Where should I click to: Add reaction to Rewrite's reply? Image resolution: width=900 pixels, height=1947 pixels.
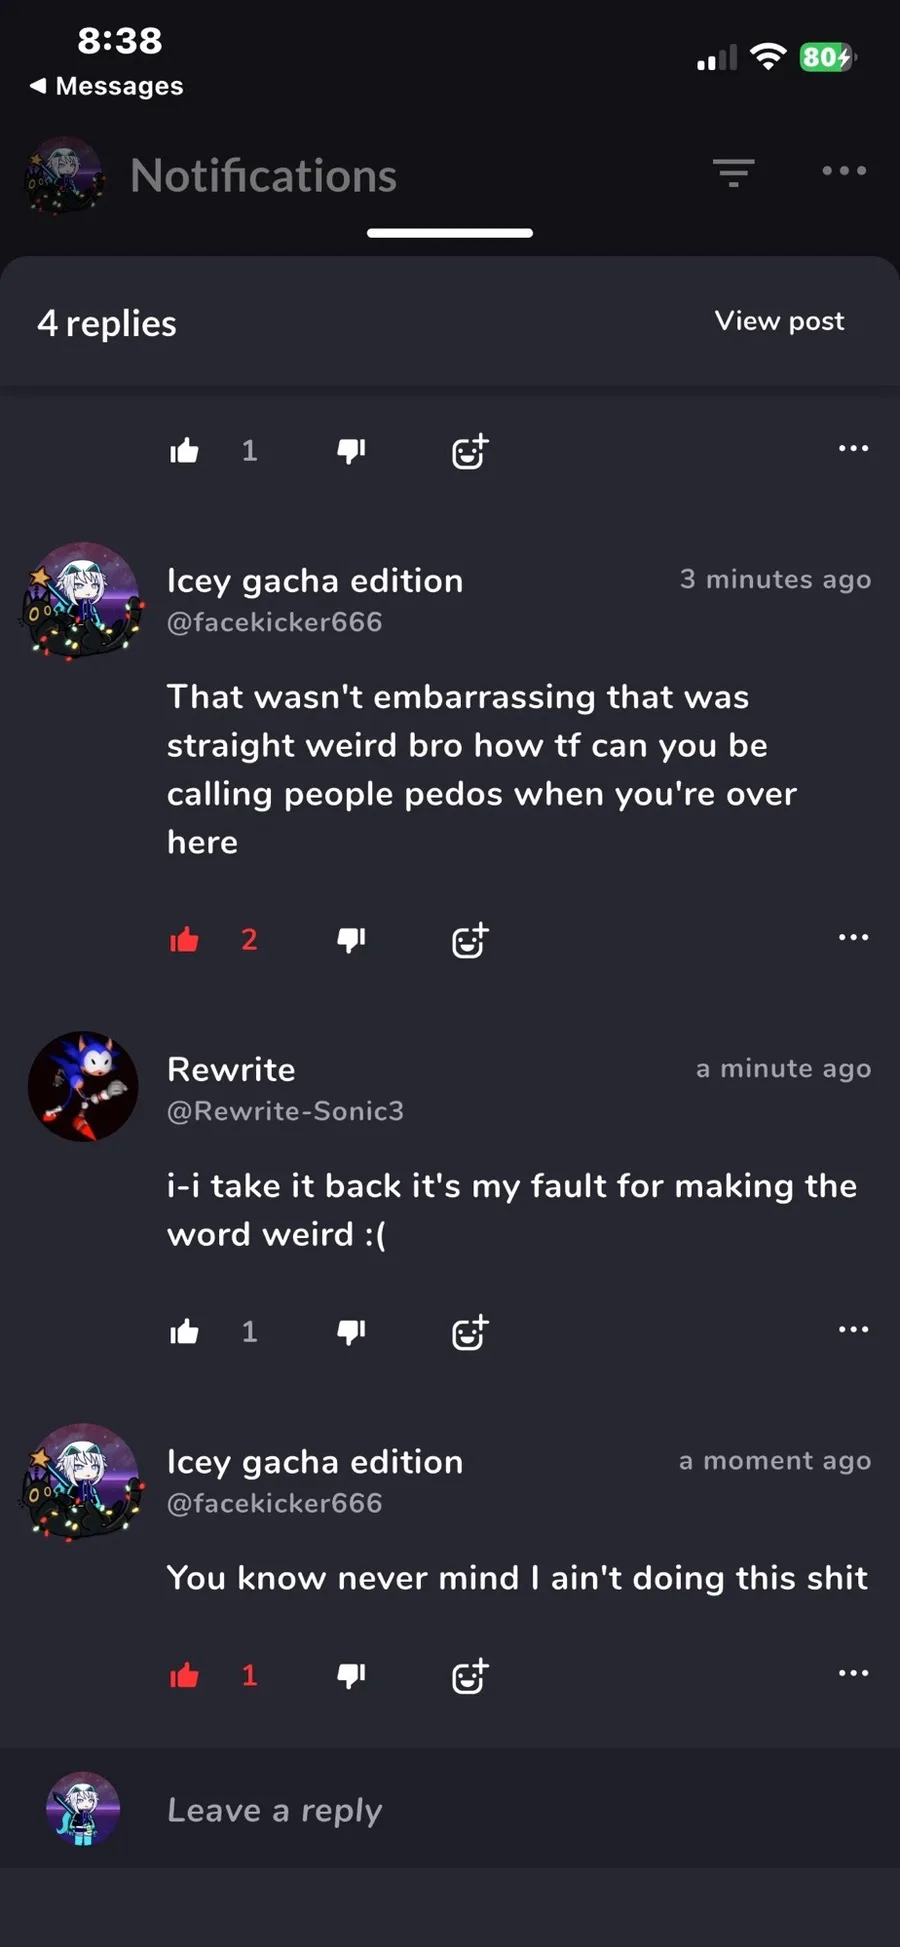469,1333
